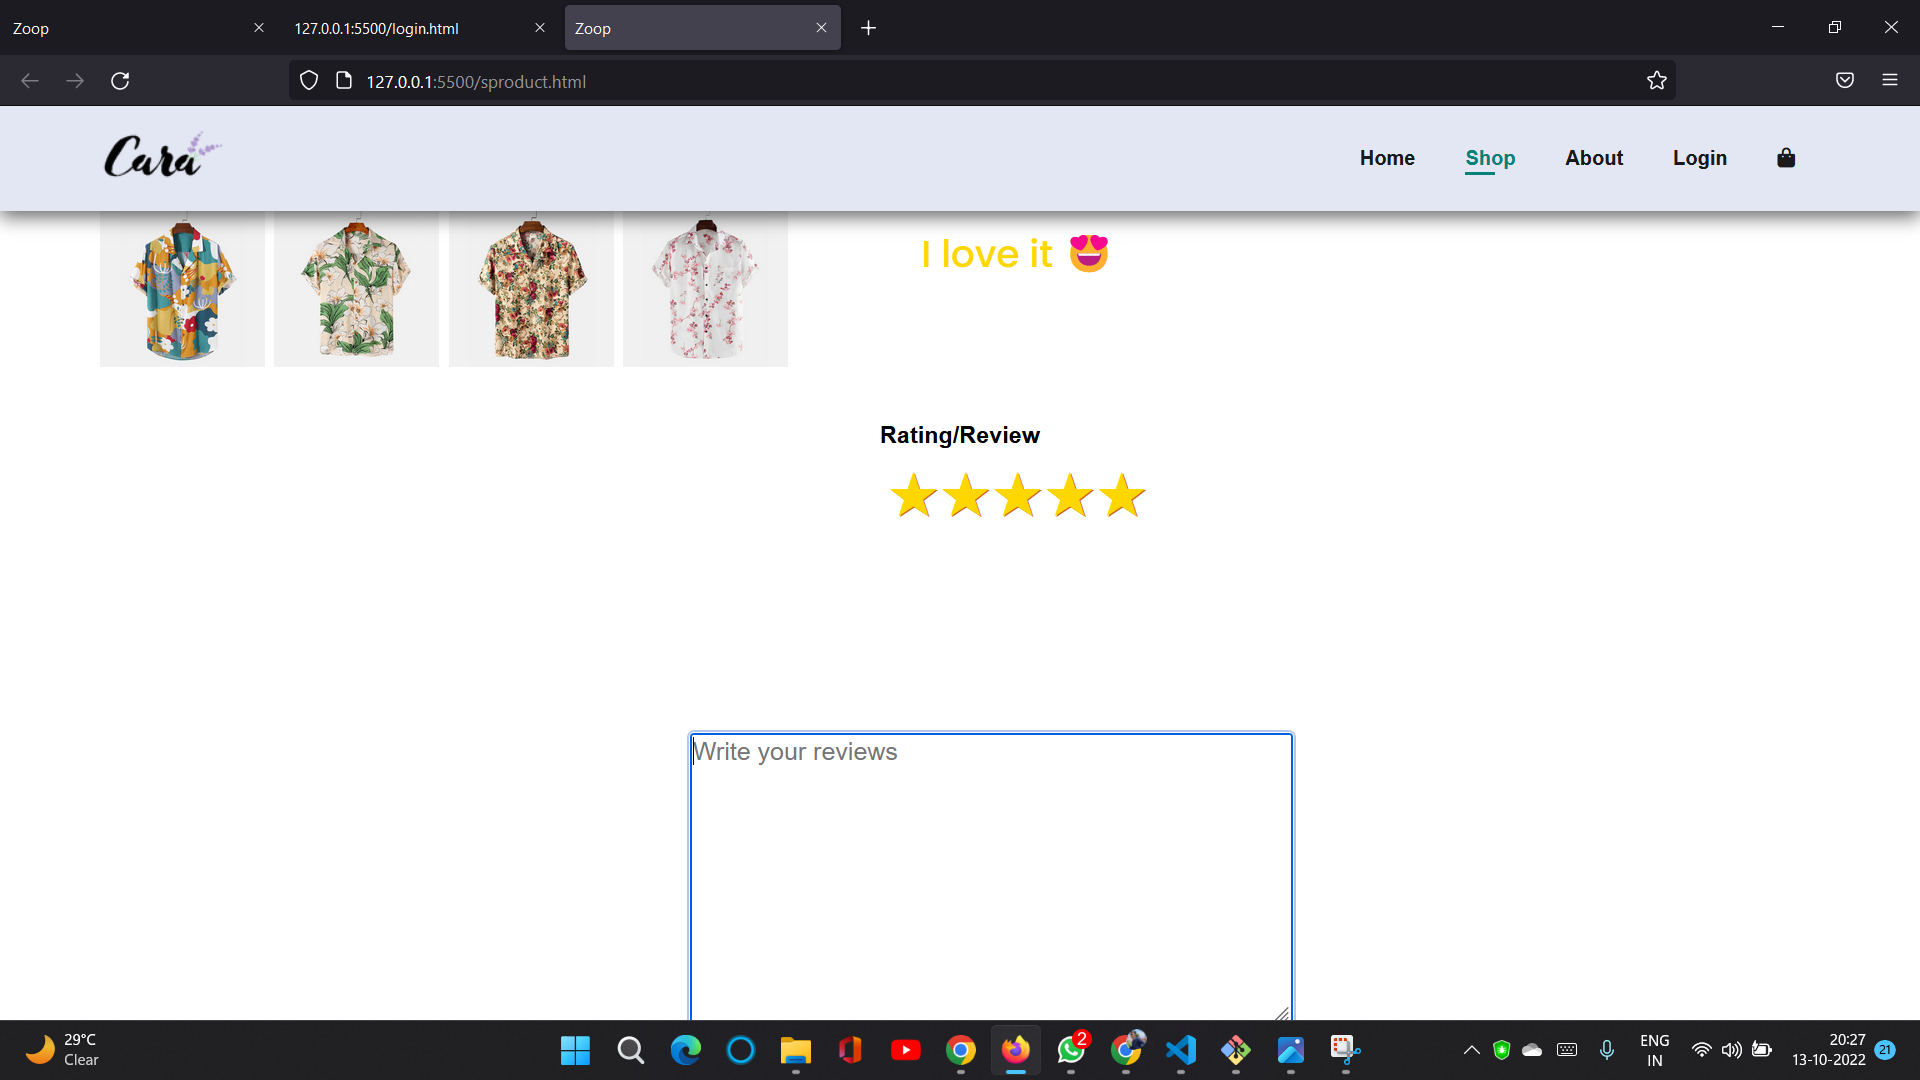This screenshot has height=1080, width=1920.
Task: Click the Save to Pocket icon
Action: (x=1845, y=80)
